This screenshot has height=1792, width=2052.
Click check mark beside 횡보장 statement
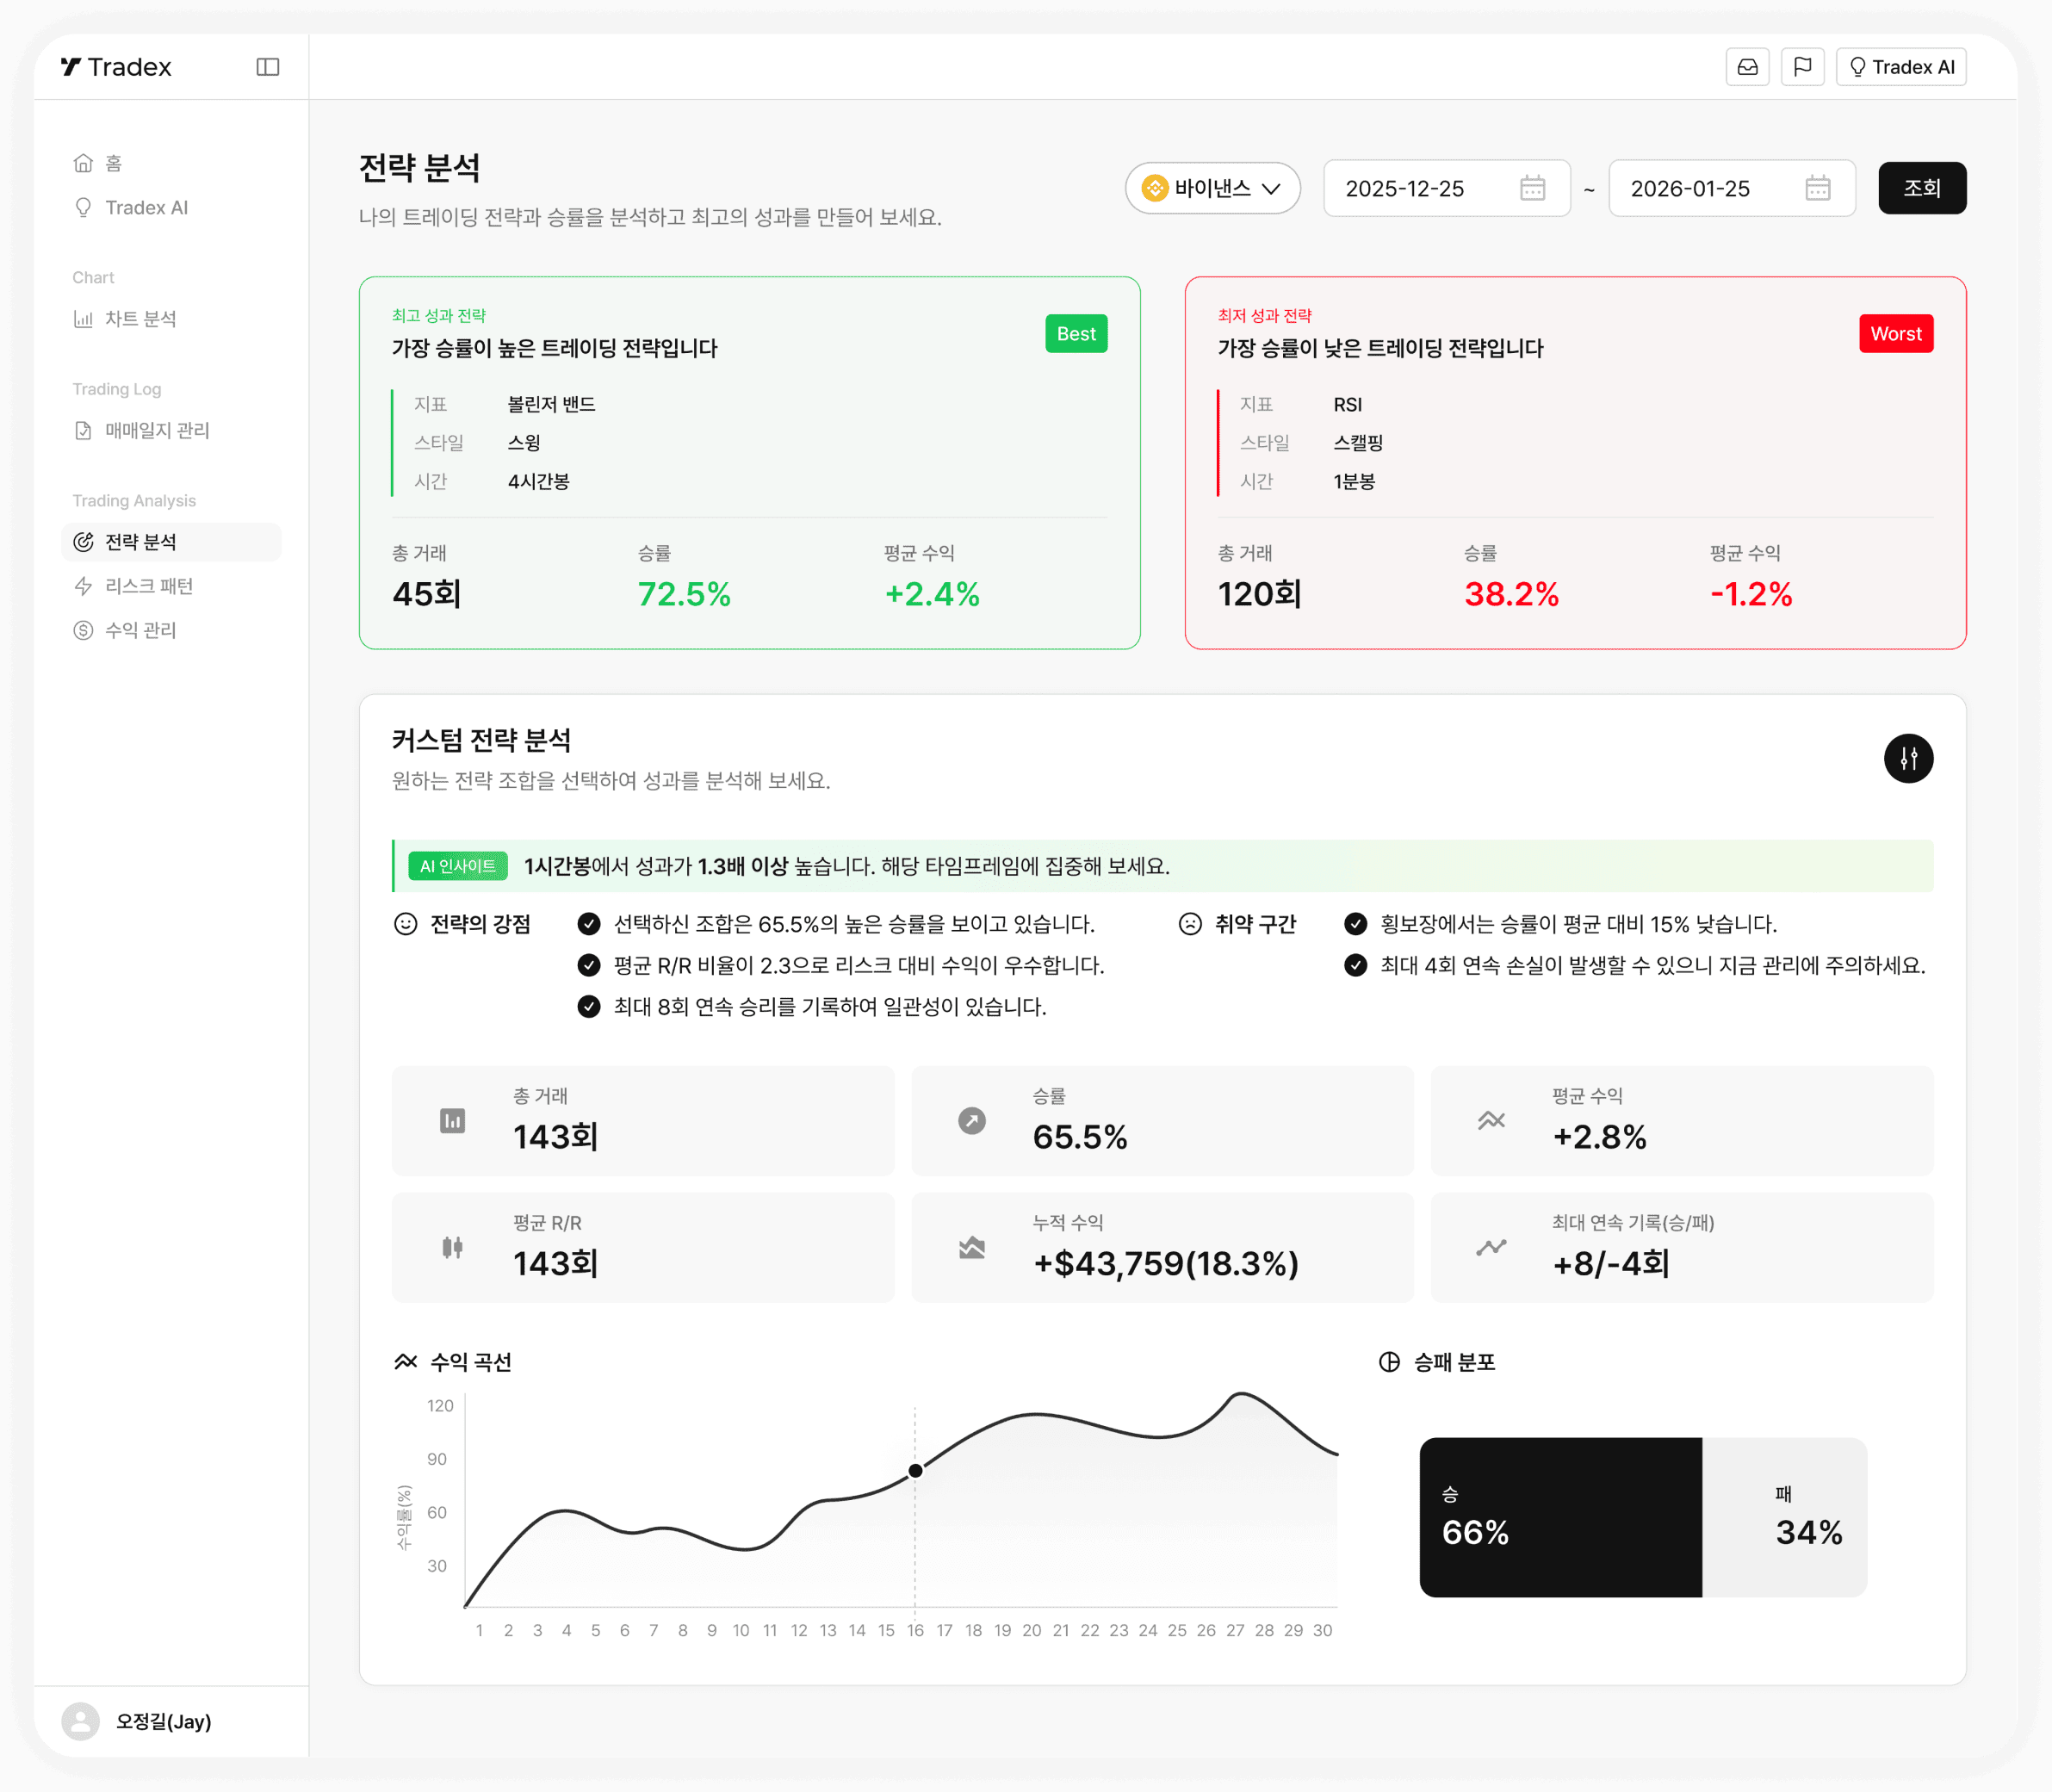[1355, 924]
